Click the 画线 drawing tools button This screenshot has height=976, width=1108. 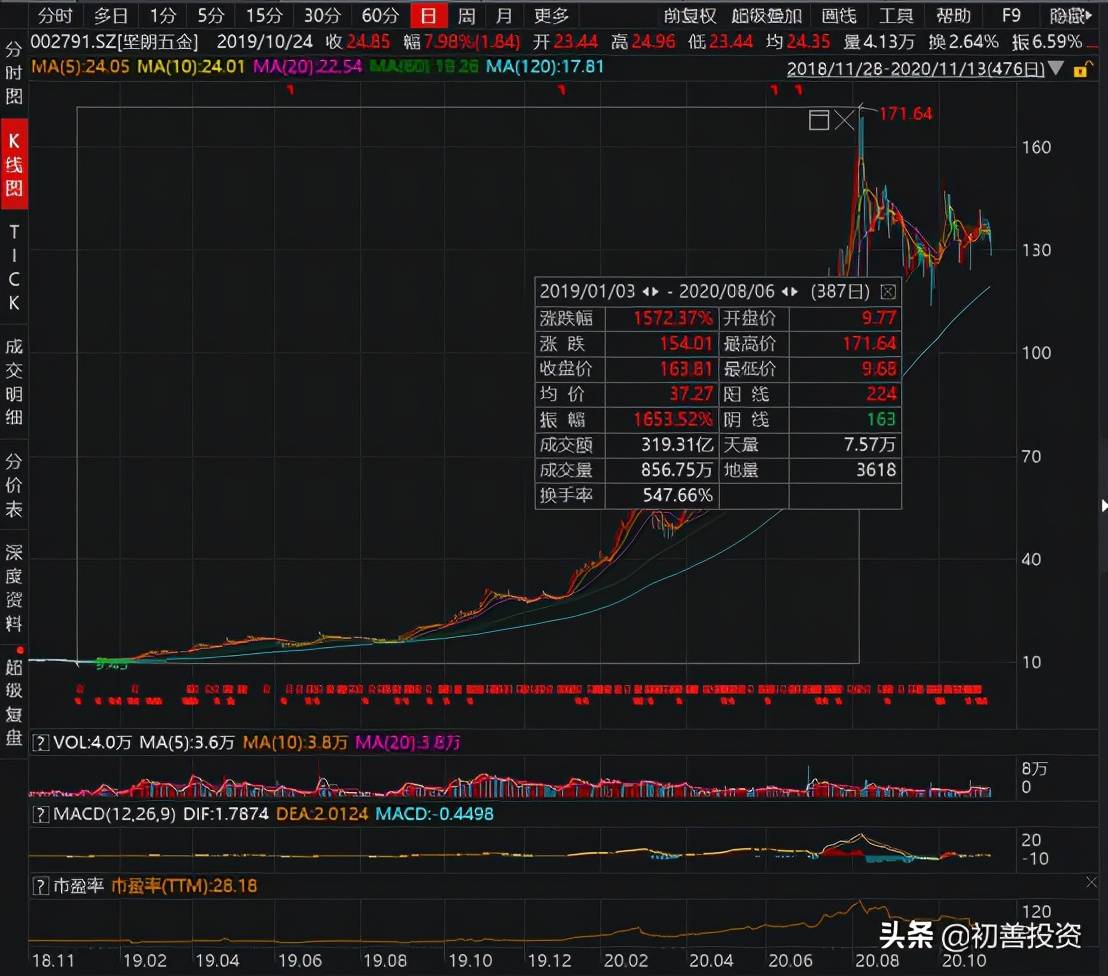coord(838,16)
